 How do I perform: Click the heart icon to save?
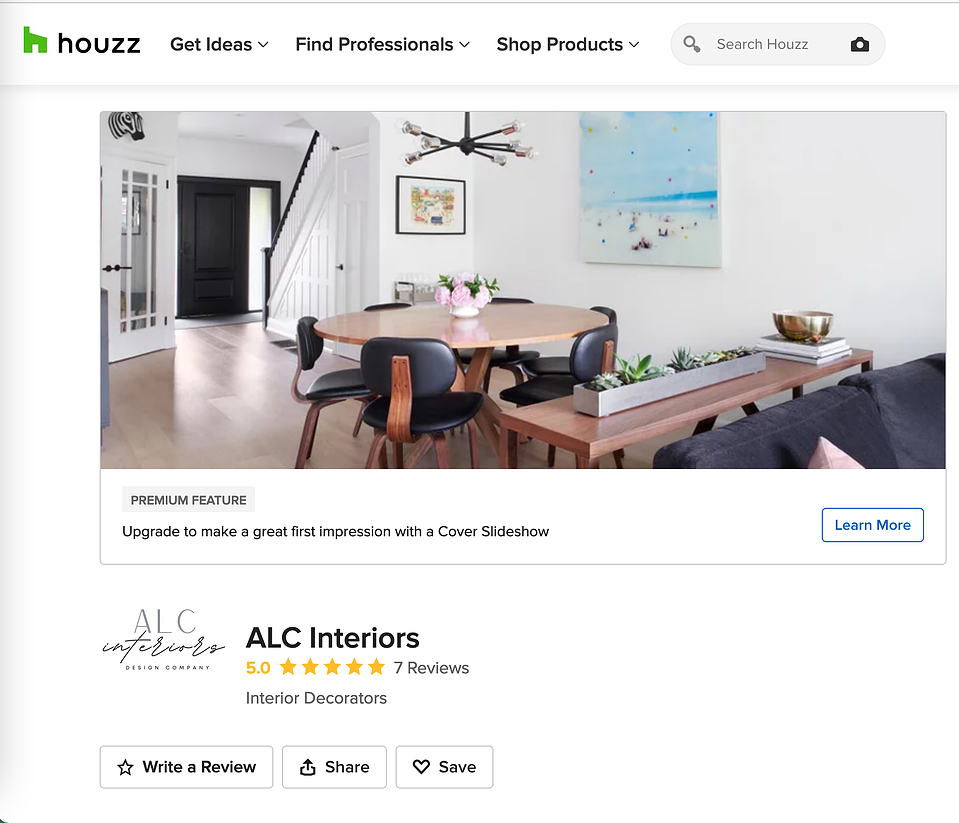[421, 767]
